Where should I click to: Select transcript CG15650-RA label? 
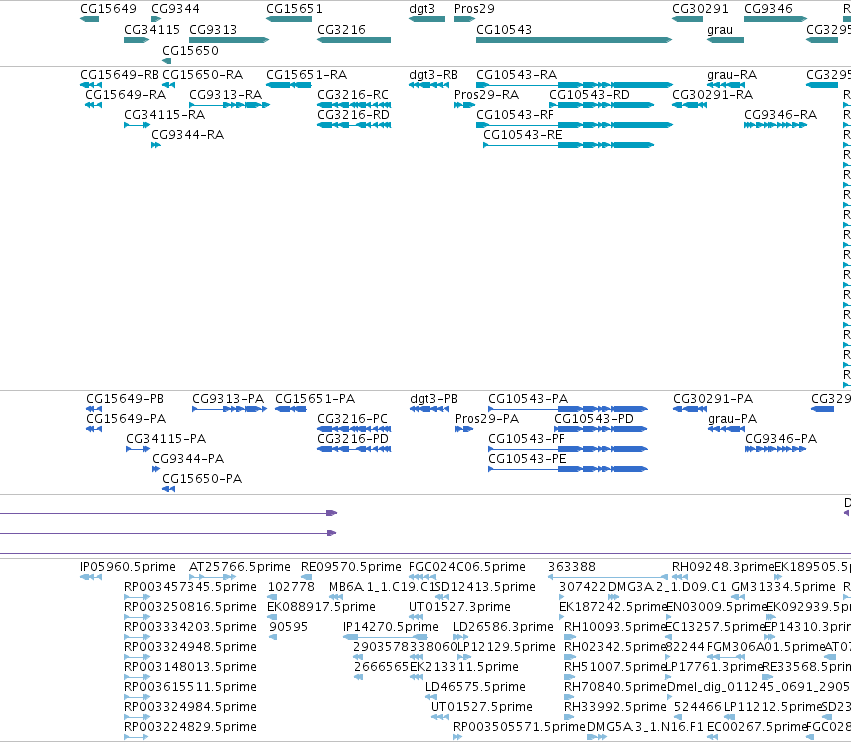202,75
